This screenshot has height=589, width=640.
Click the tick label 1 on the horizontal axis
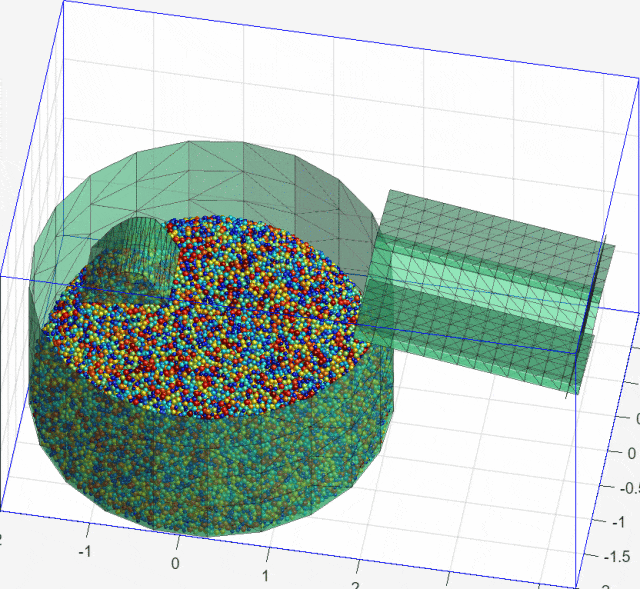point(265,576)
